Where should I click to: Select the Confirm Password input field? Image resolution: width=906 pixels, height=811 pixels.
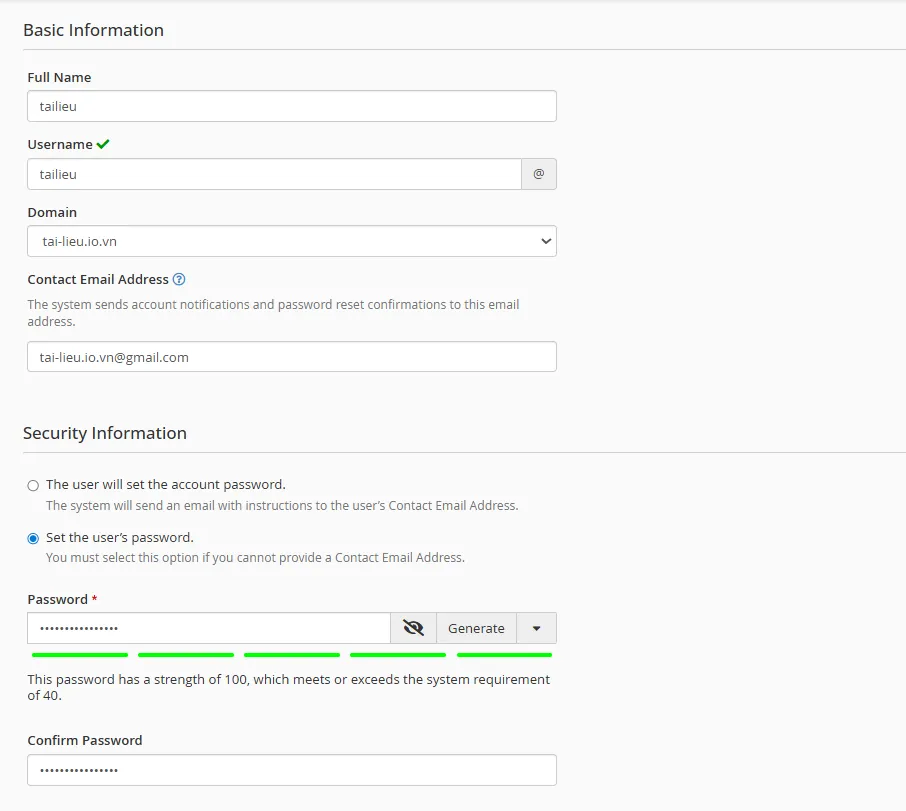[x=292, y=769]
